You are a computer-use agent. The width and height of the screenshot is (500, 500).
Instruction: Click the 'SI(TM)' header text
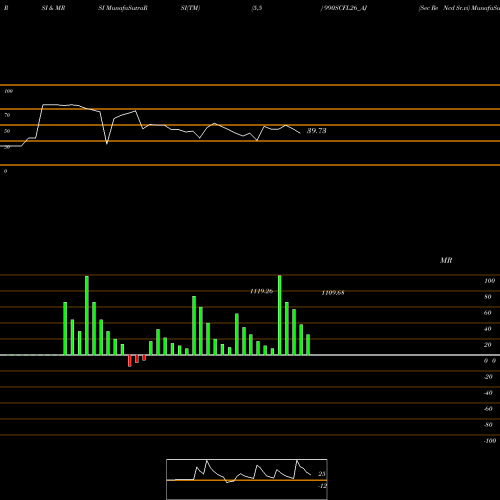click(x=190, y=8)
